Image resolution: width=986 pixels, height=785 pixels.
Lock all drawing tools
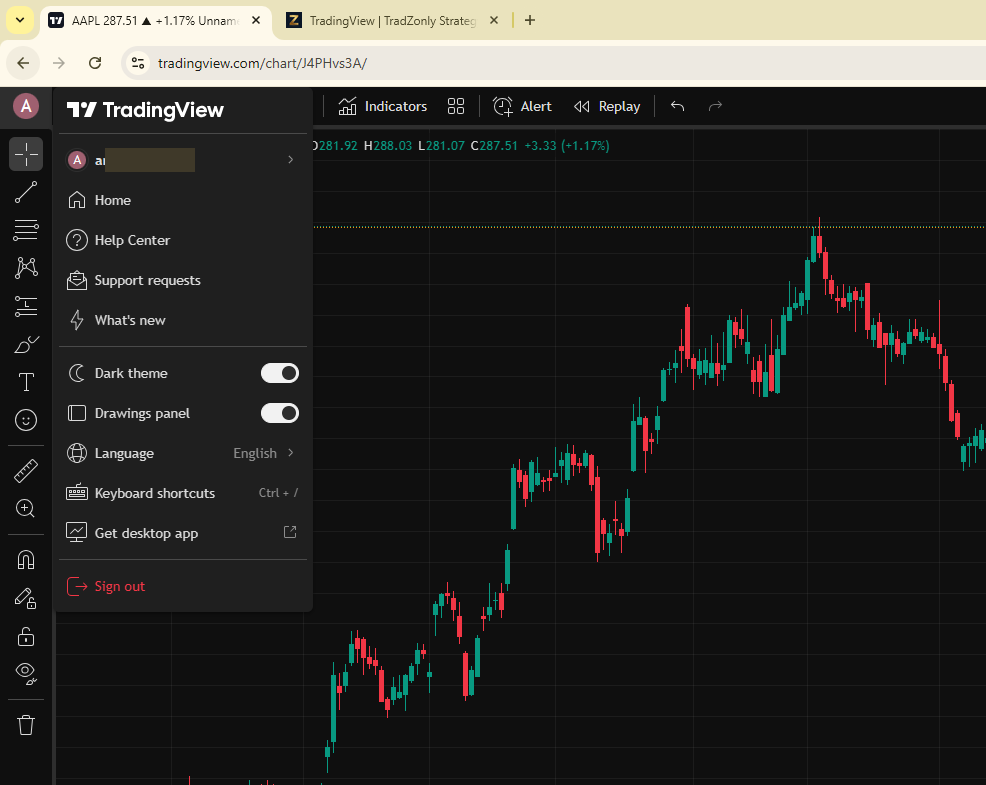pos(26,636)
